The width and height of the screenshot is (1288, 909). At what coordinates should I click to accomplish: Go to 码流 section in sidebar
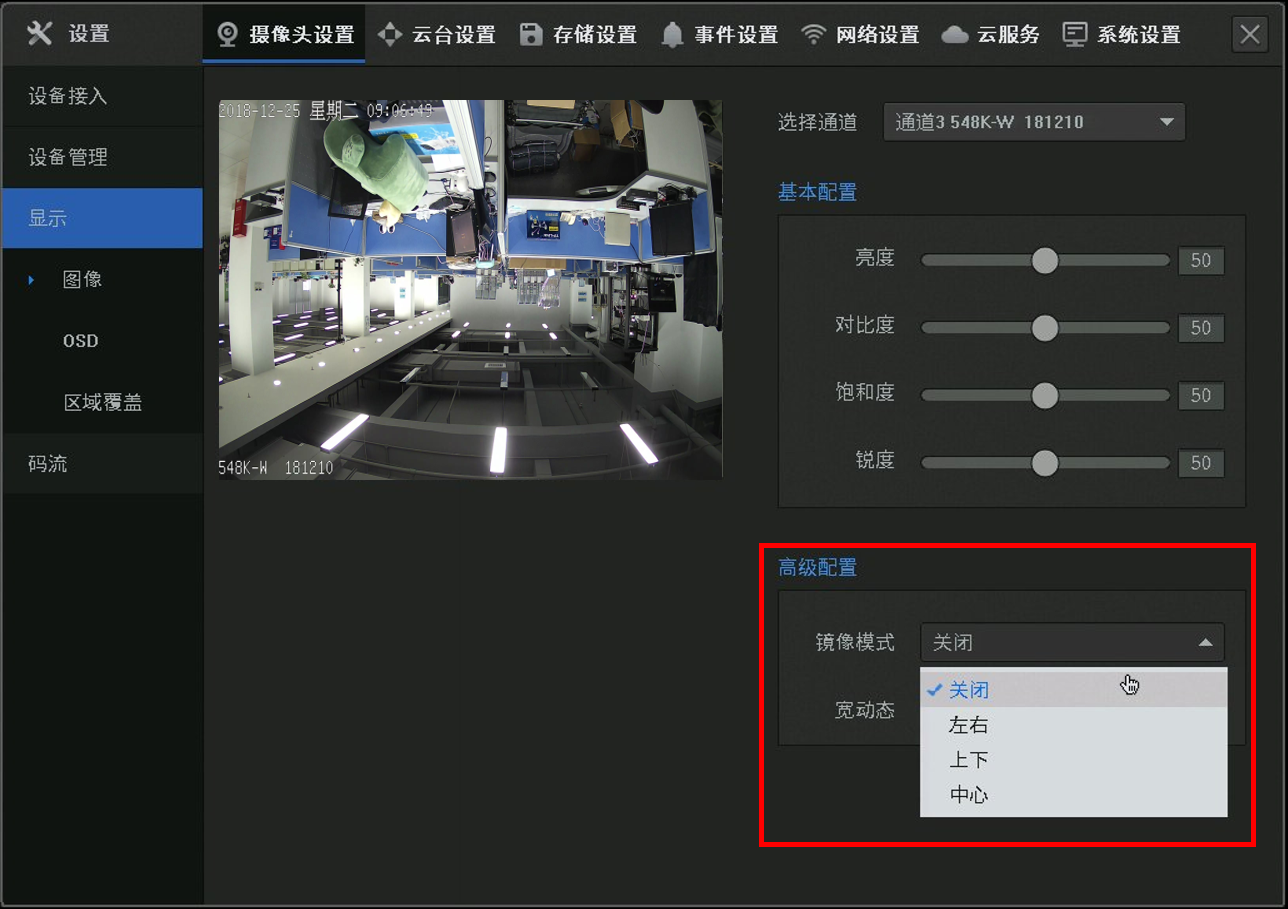pos(48,464)
